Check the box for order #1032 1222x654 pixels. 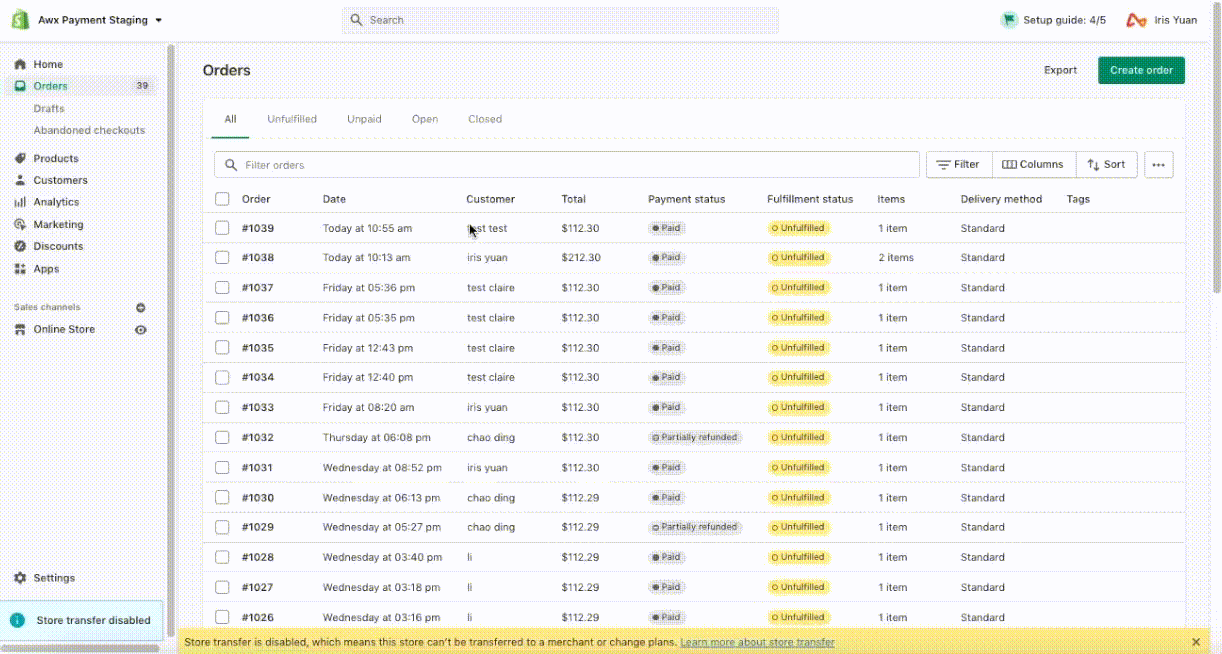(x=222, y=437)
